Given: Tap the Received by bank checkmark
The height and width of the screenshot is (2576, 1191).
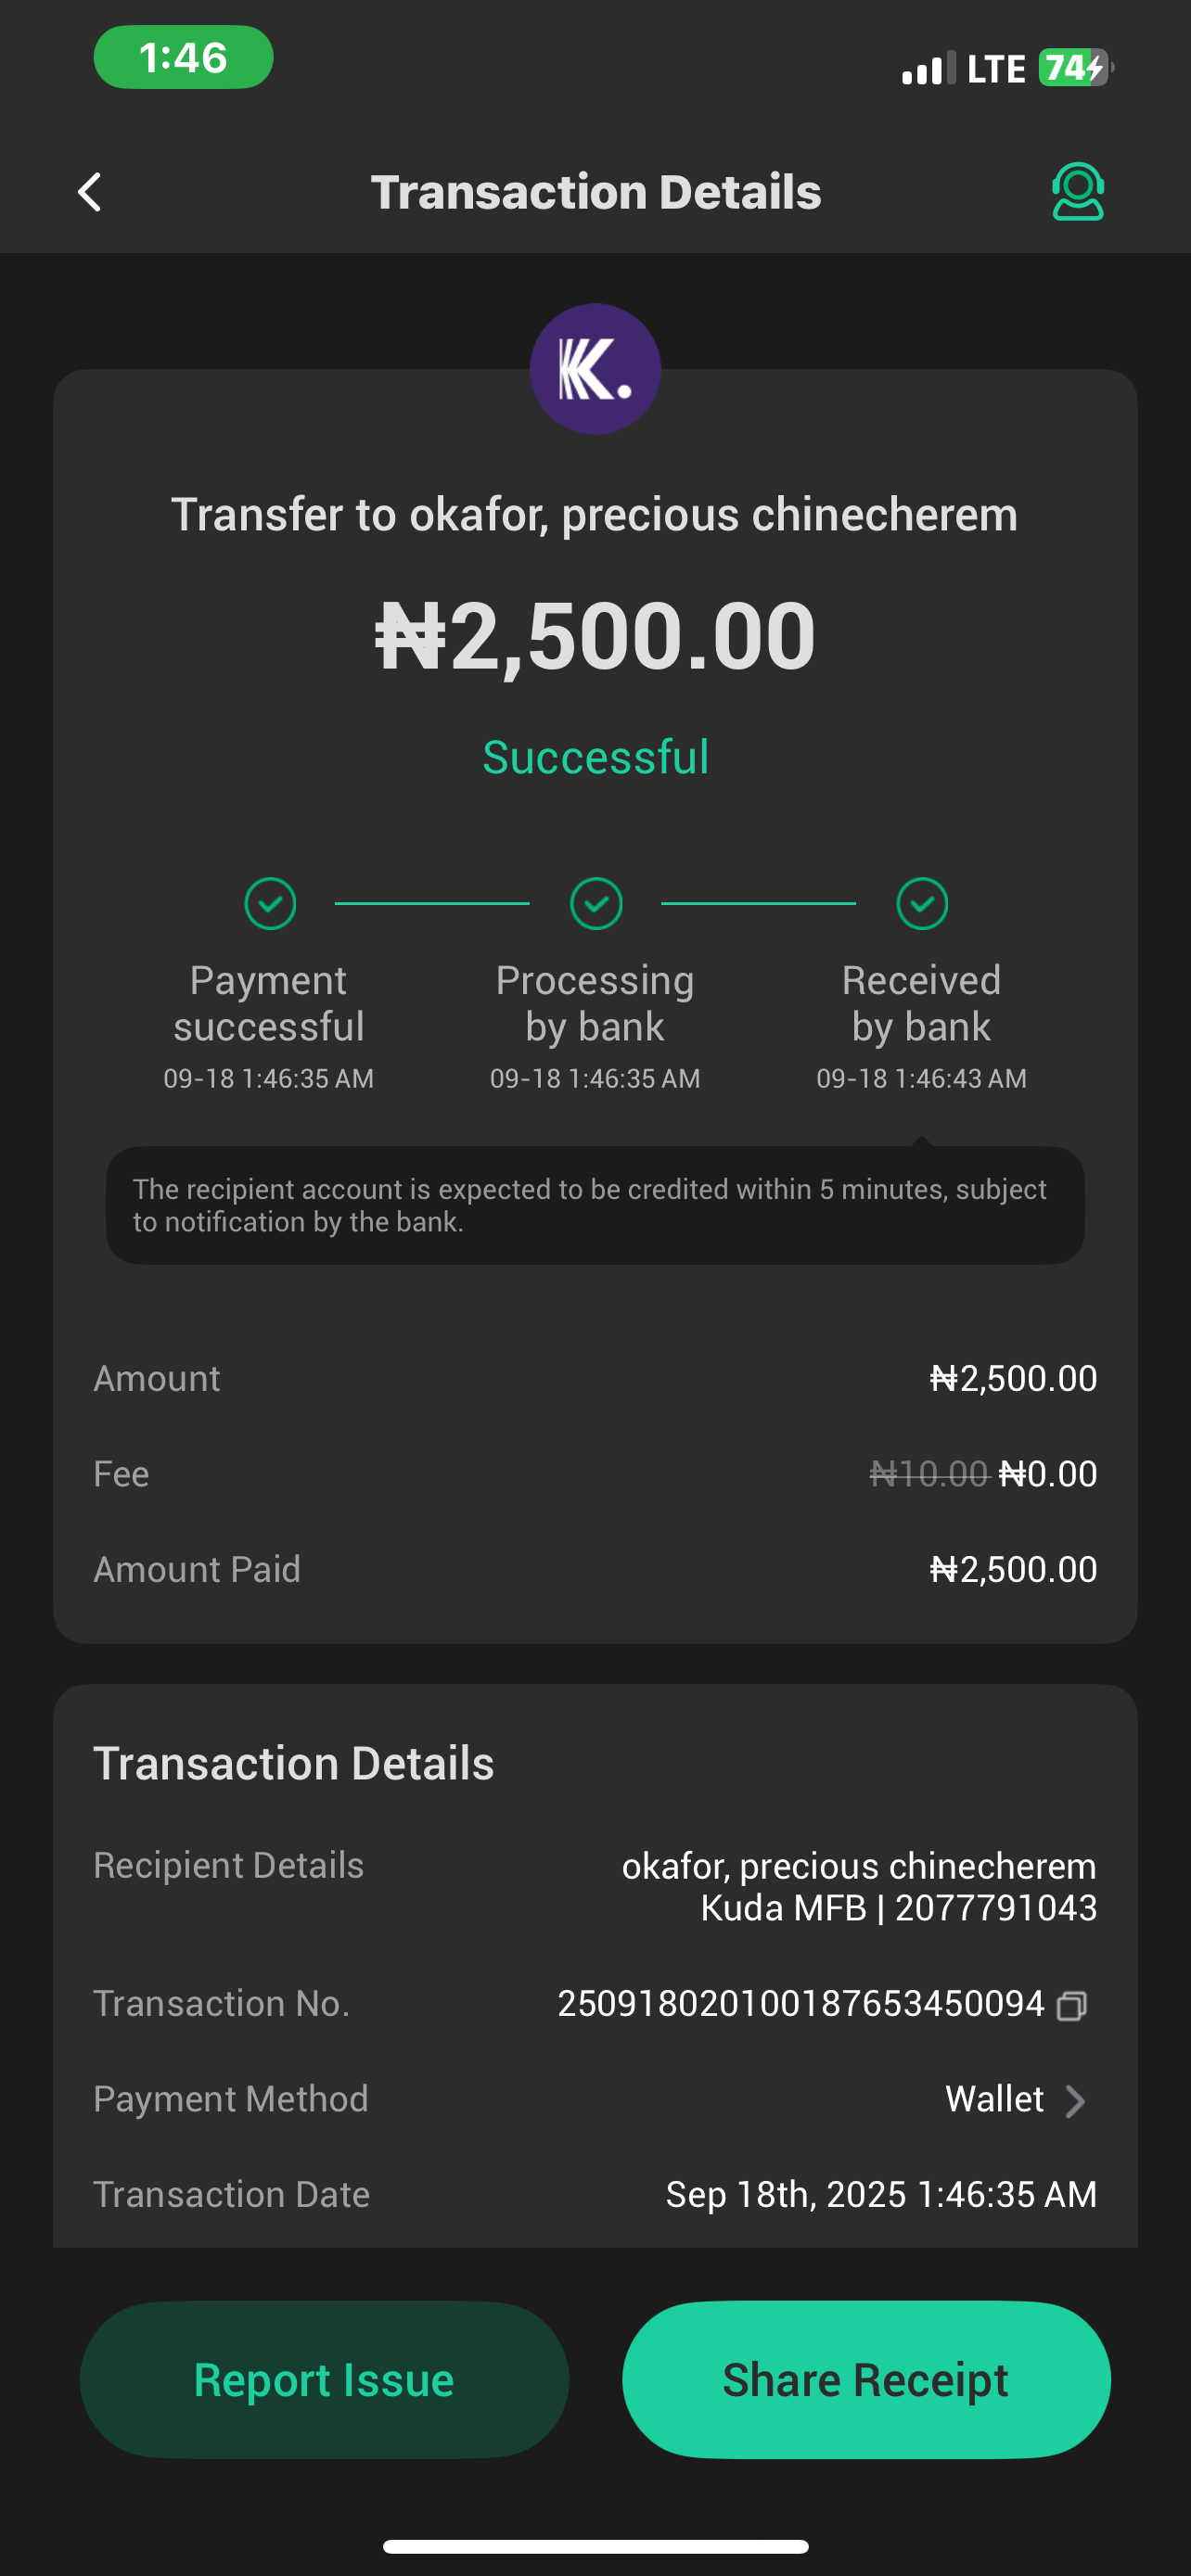Looking at the screenshot, I should [922, 903].
